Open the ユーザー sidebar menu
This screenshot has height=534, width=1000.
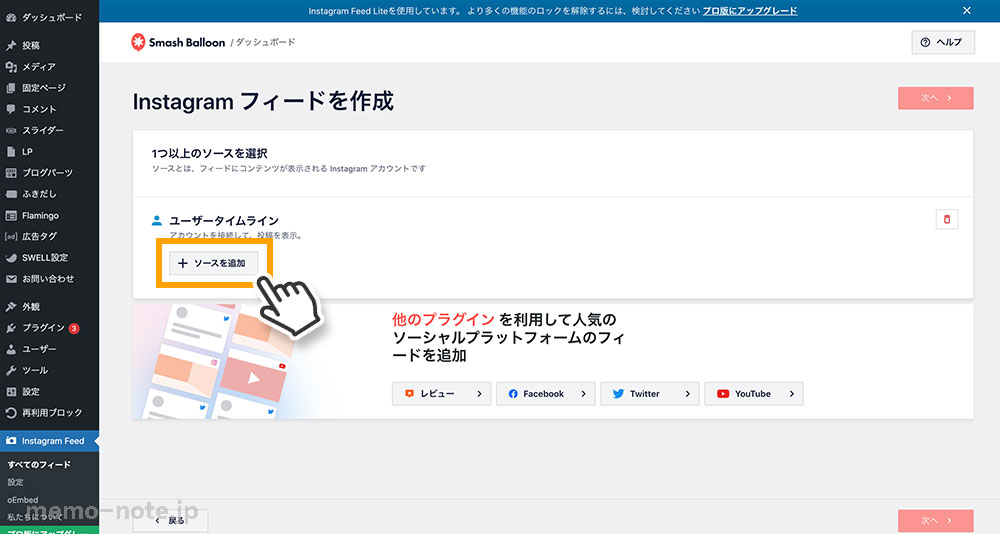(49, 349)
